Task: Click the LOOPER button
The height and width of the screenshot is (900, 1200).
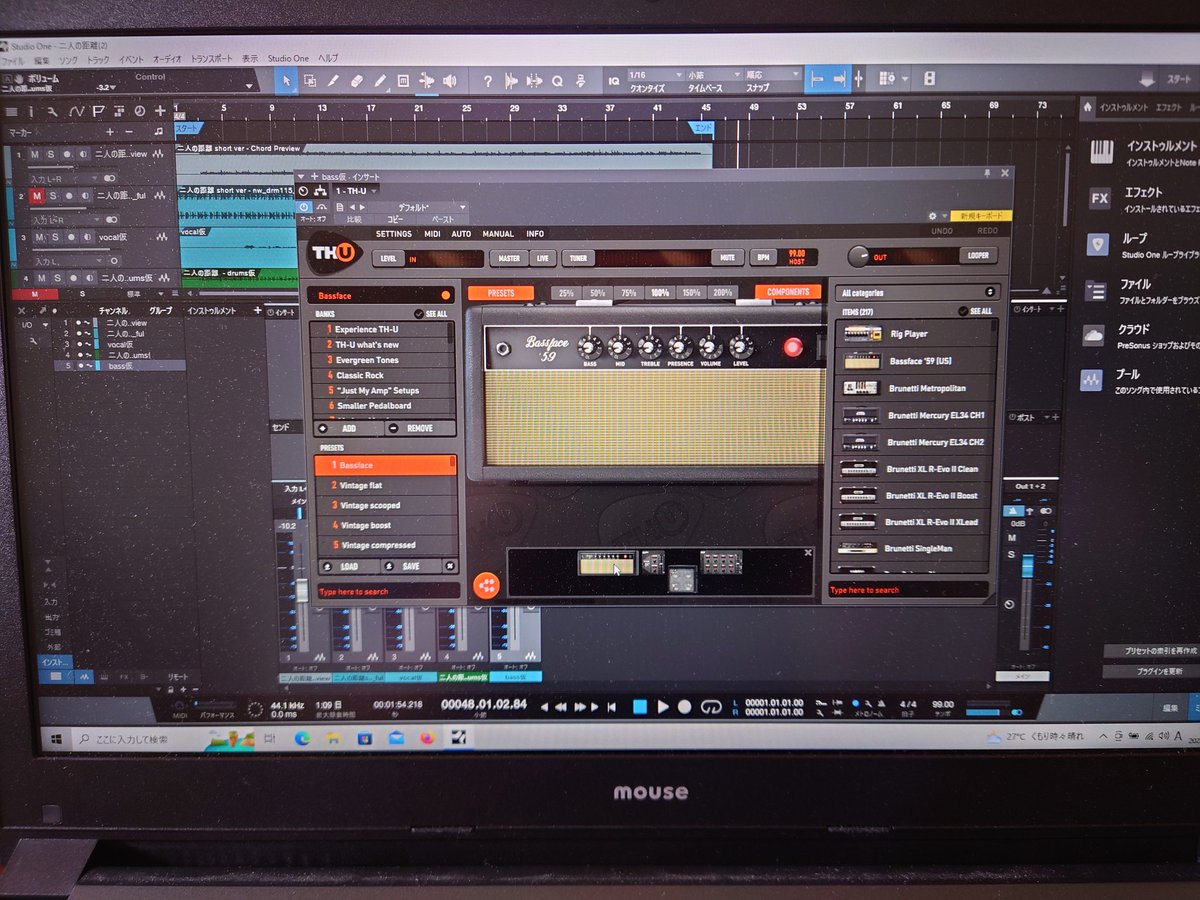Action: pos(977,255)
